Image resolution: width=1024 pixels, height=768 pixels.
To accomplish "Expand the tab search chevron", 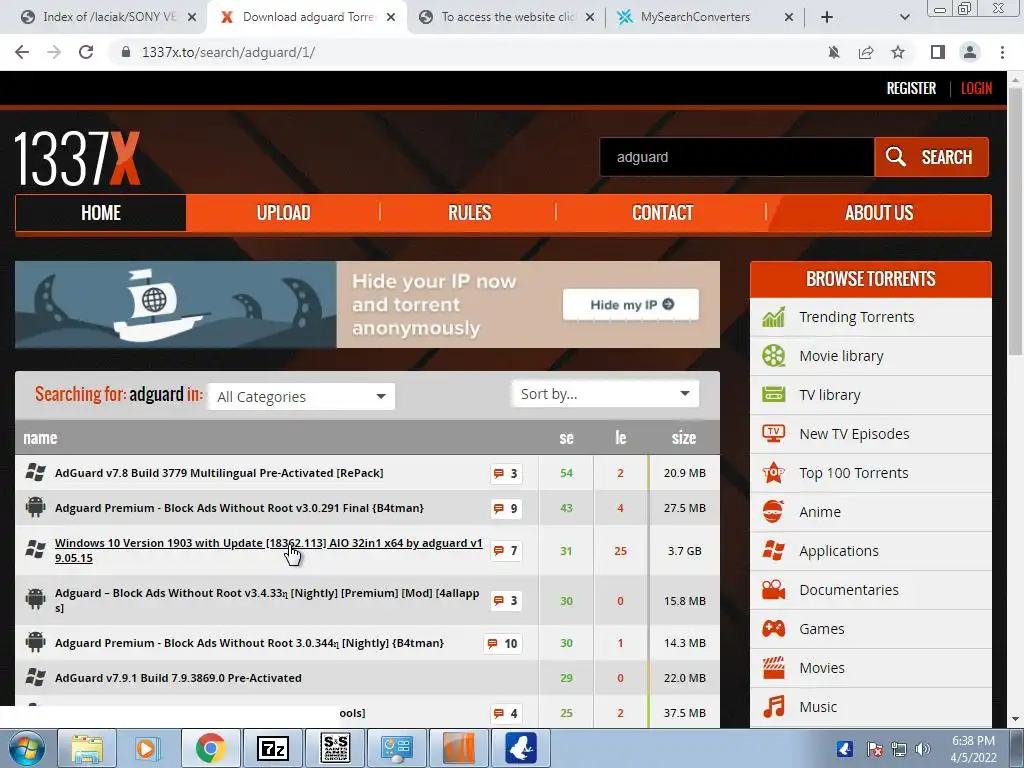I will [x=904, y=17].
